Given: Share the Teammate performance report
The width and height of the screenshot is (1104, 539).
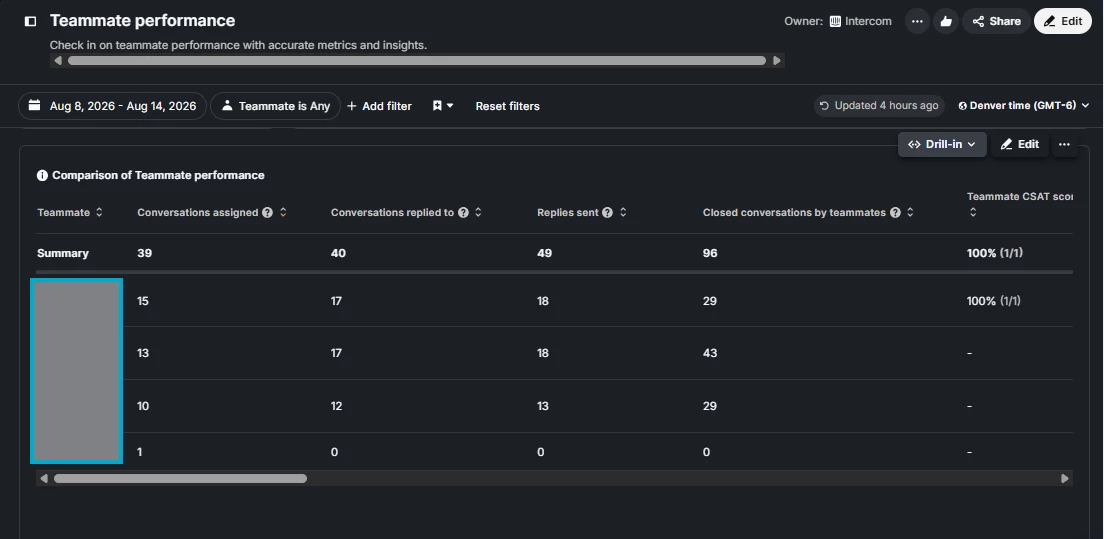Looking at the screenshot, I should (x=996, y=21).
